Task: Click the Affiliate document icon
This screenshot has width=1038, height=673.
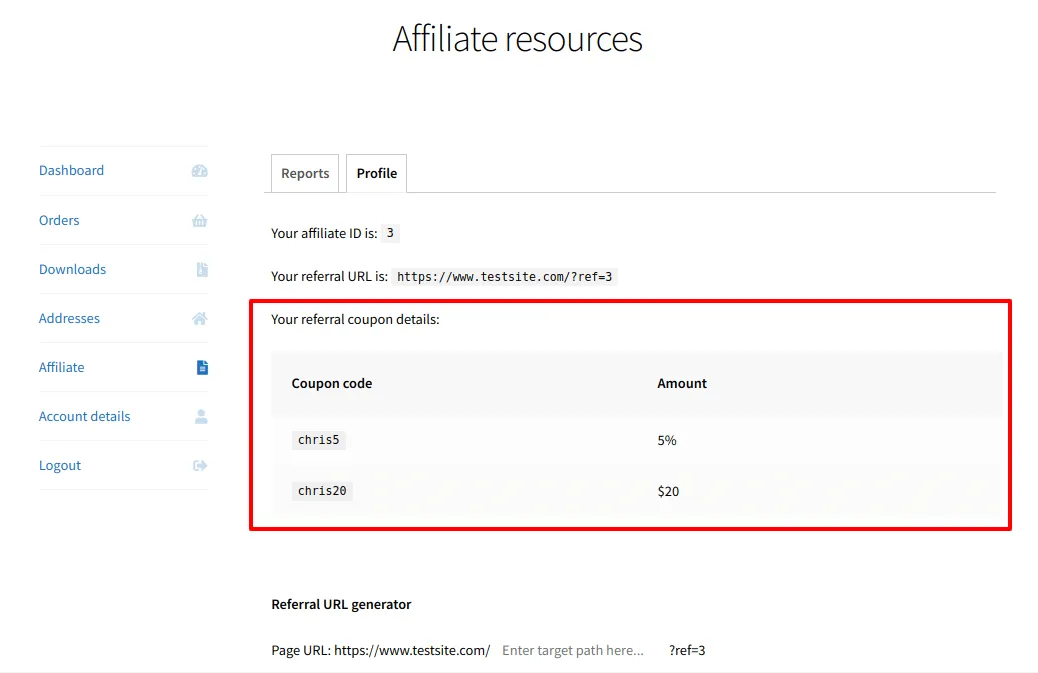Action: click(x=202, y=367)
